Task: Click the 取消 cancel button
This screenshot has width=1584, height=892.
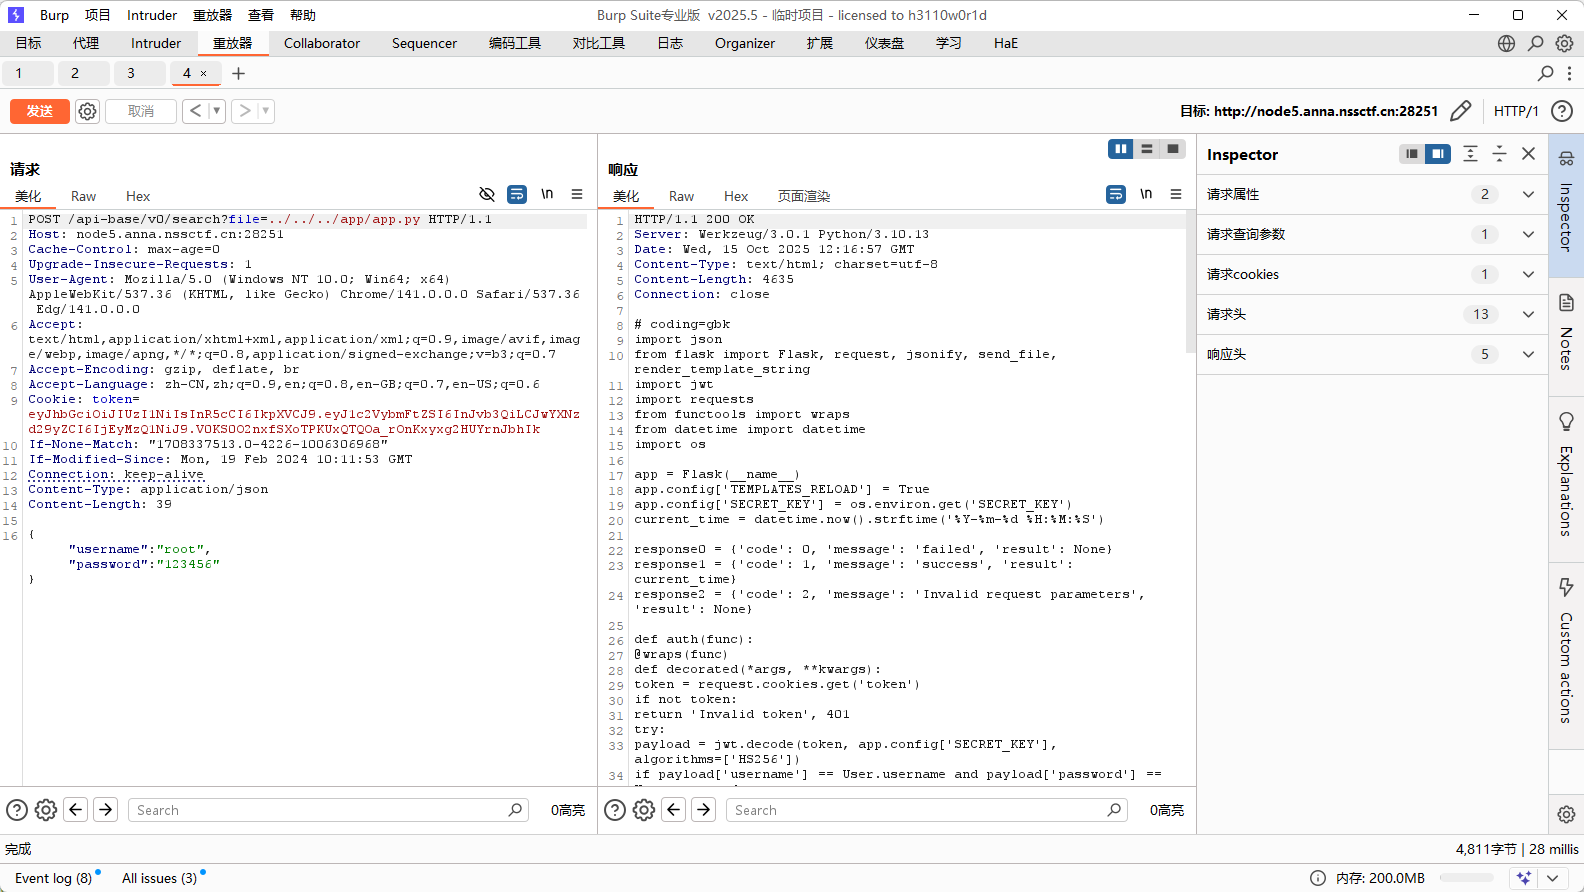Action: pyautogui.click(x=141, y=111)
